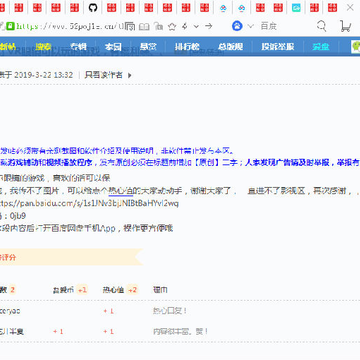Image resolution: width=360 pixels, height=360 pixels.
Task: Open the cyan 爱盘 menu item
Action: coord(321,47)
